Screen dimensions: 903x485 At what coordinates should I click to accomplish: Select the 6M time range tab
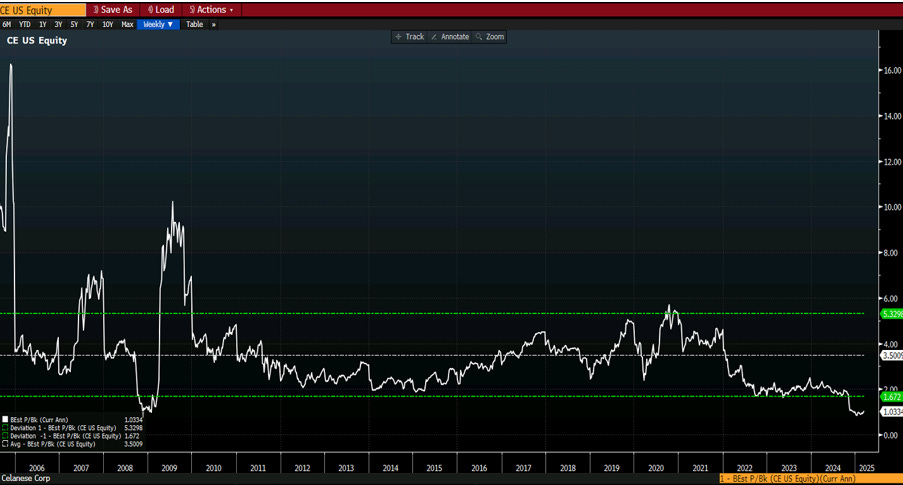(7, 24)
